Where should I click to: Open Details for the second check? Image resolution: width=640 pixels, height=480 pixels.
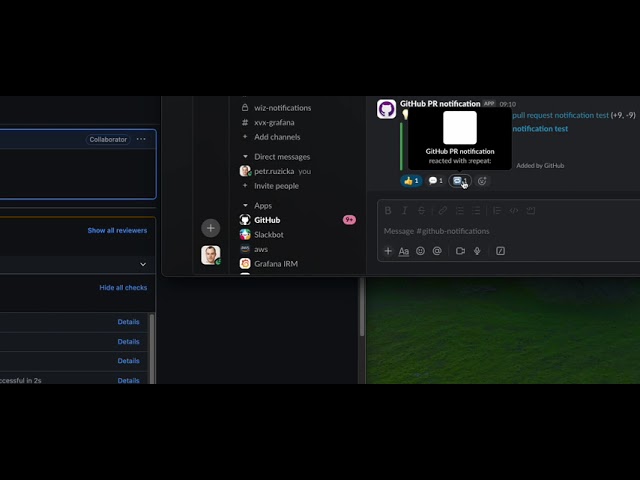point(128,342)
